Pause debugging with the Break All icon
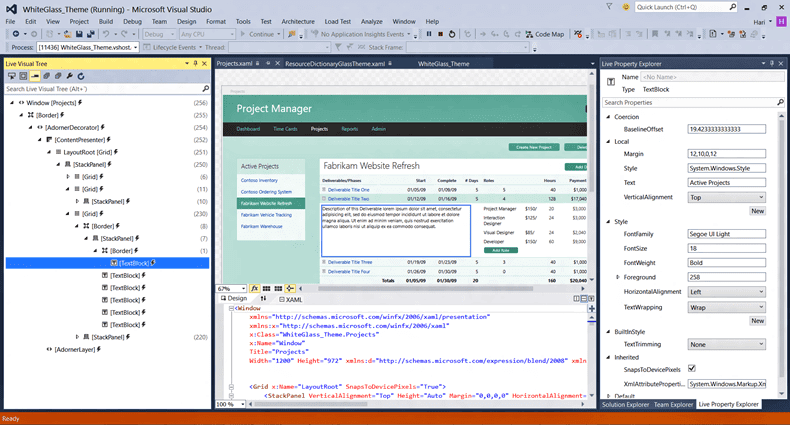This screenshot has width=790, height=425. (x=429, y=34)
